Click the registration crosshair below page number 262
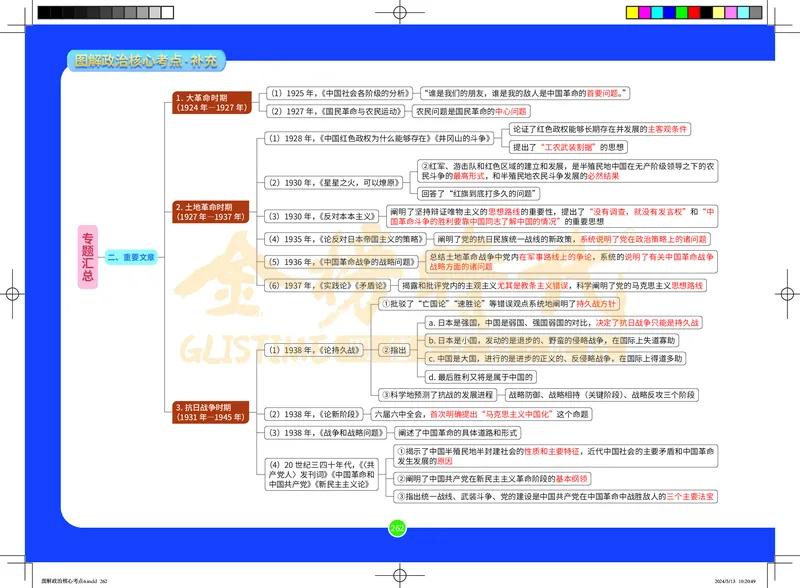 [x=399, y=574]
